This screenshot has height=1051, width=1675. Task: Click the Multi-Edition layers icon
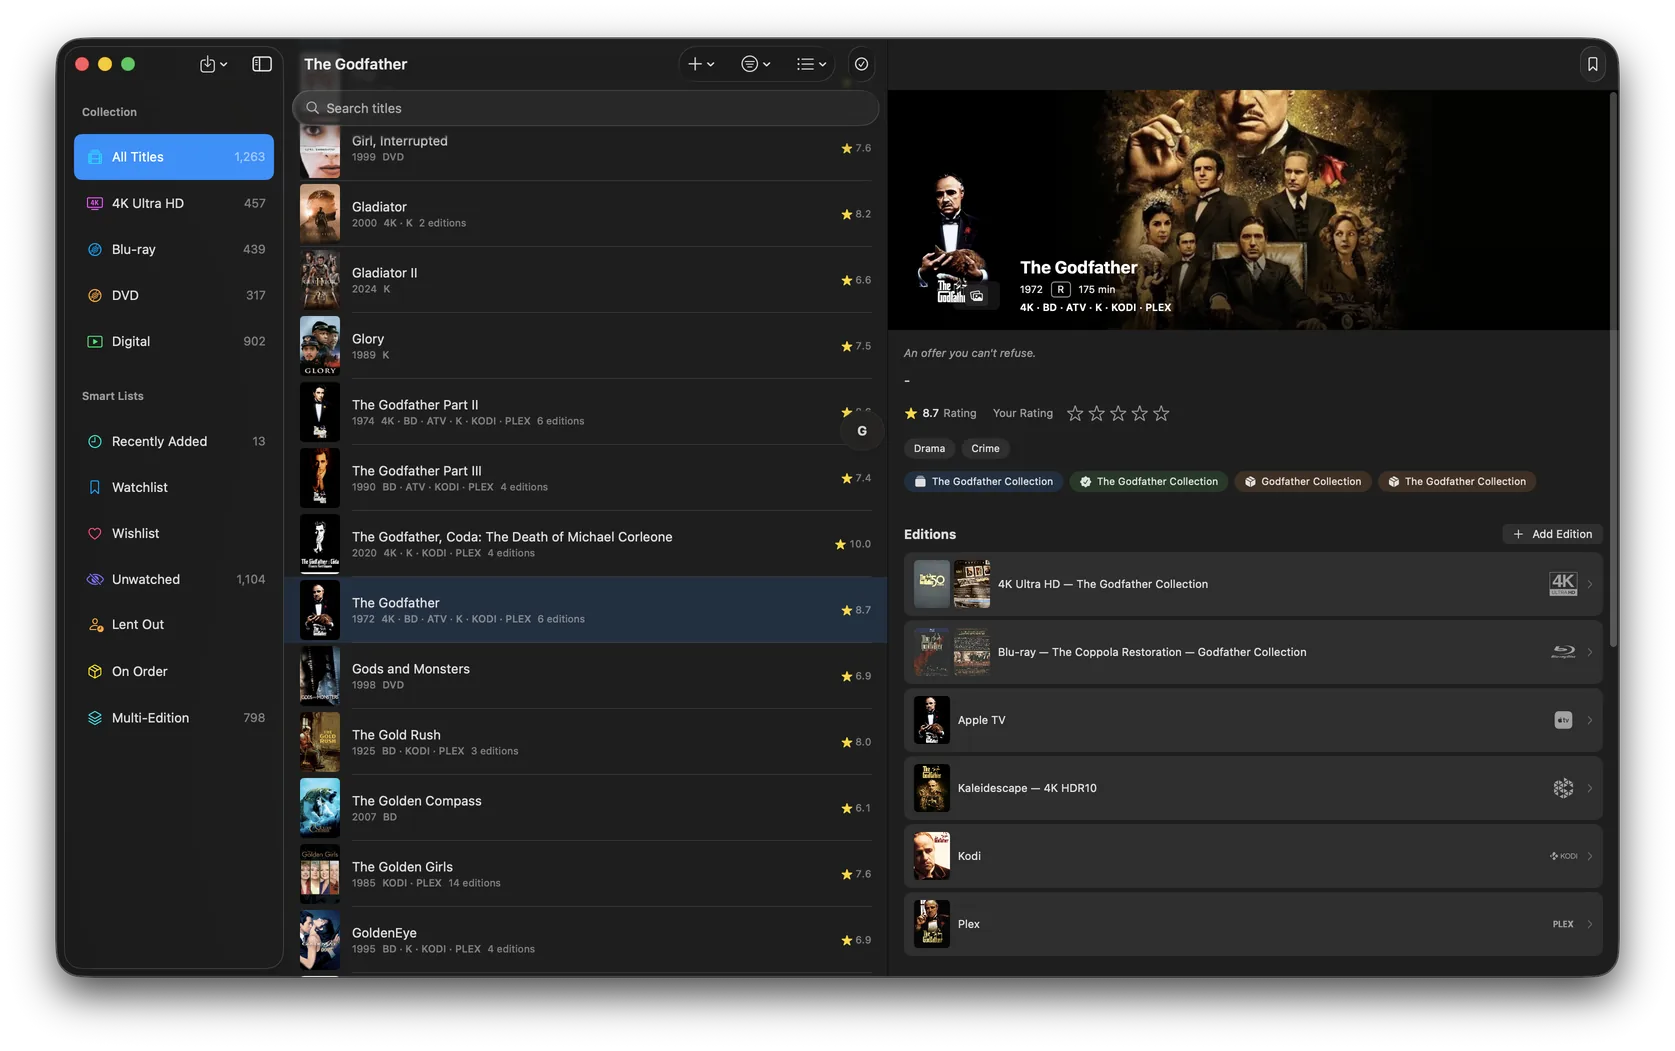[95, 718]
